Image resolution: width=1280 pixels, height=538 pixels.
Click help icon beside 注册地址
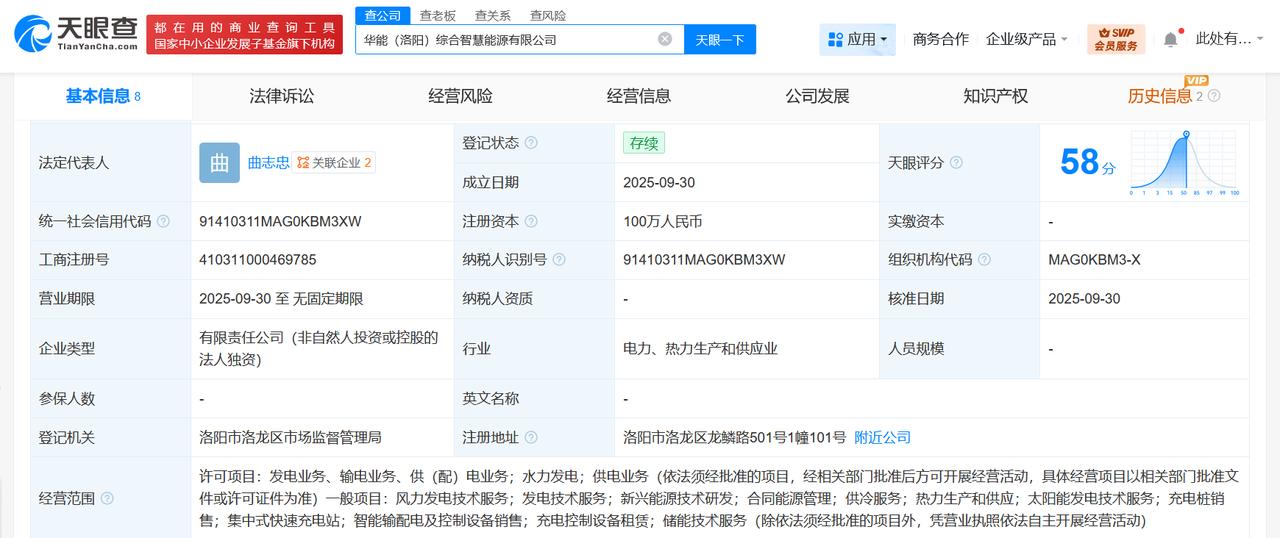point(531,438)
